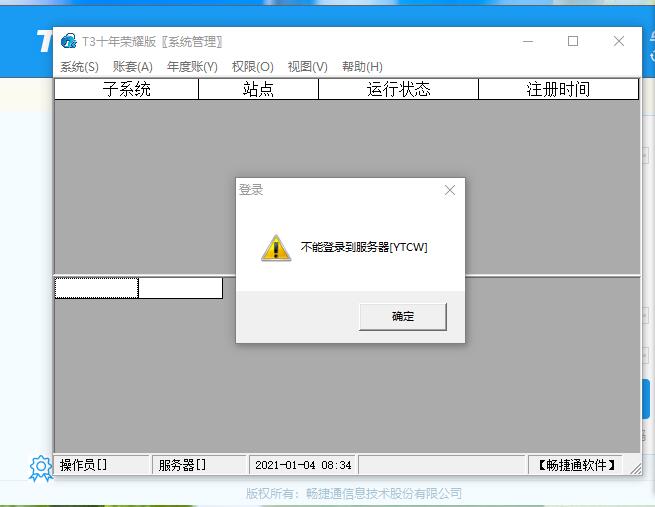Click the yellow warning icon in dialog
This screenshot has height=507, width=655.
(276, 248)
